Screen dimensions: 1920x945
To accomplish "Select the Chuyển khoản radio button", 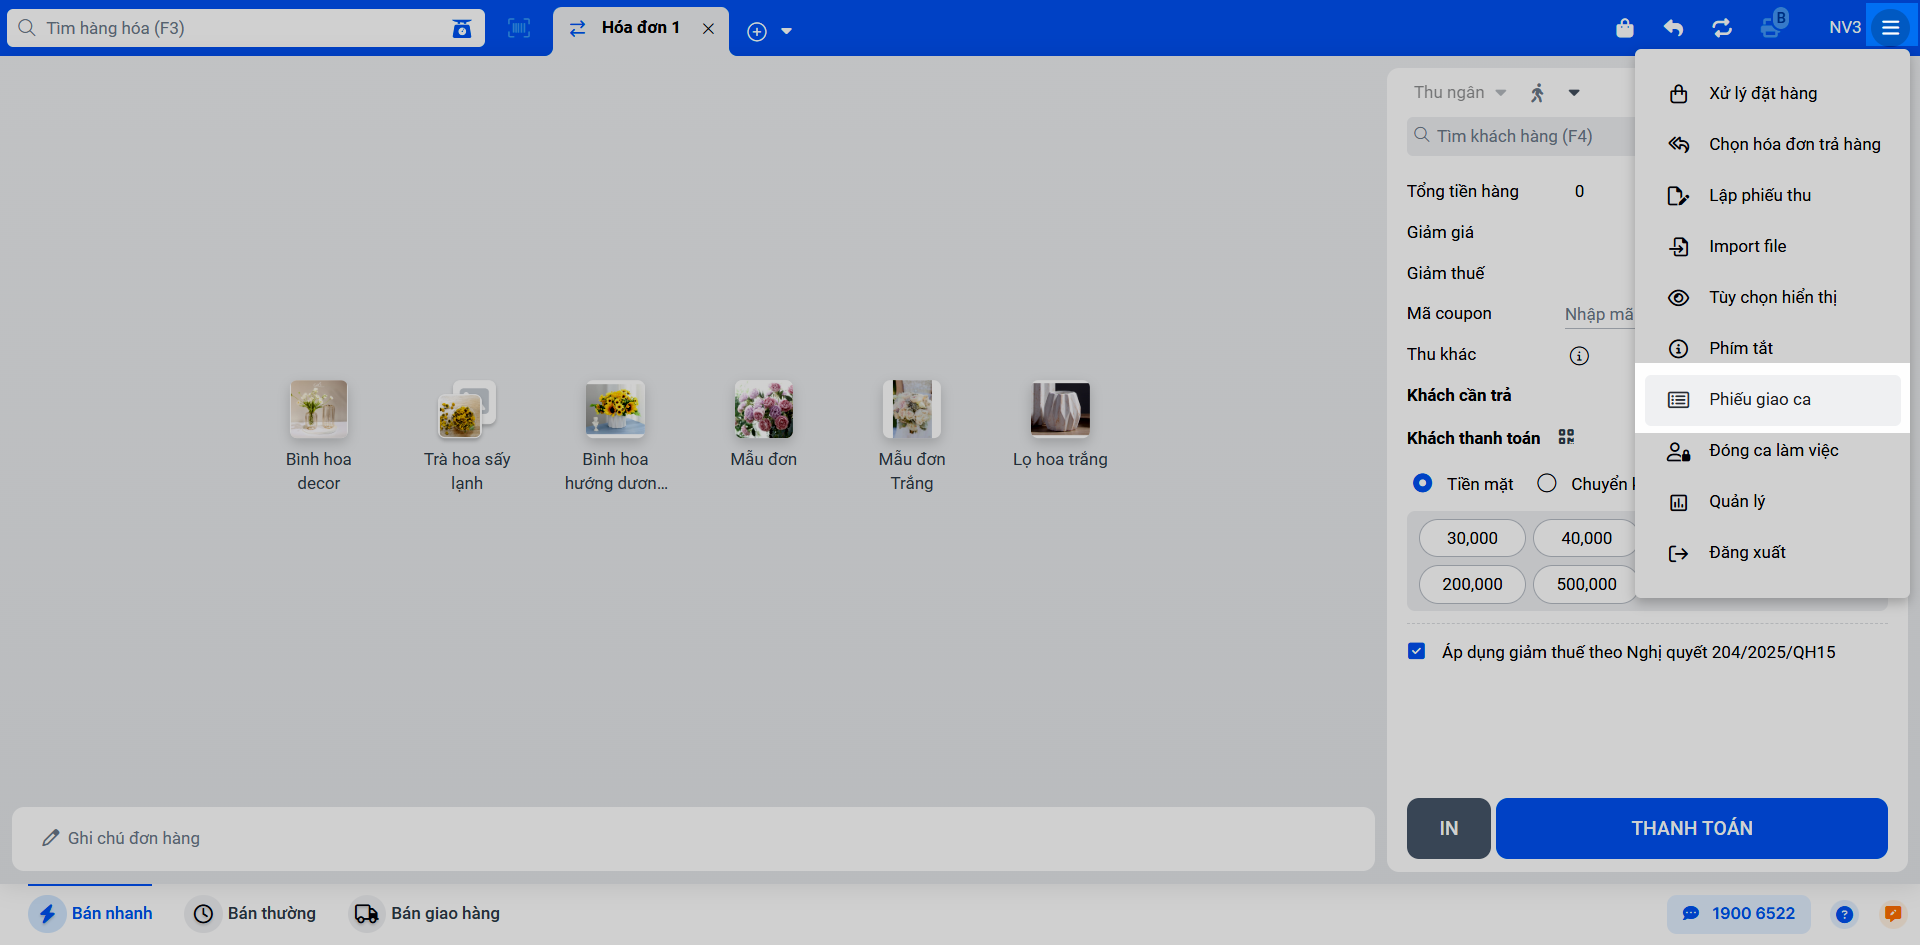I will [x=1547, y=483].
